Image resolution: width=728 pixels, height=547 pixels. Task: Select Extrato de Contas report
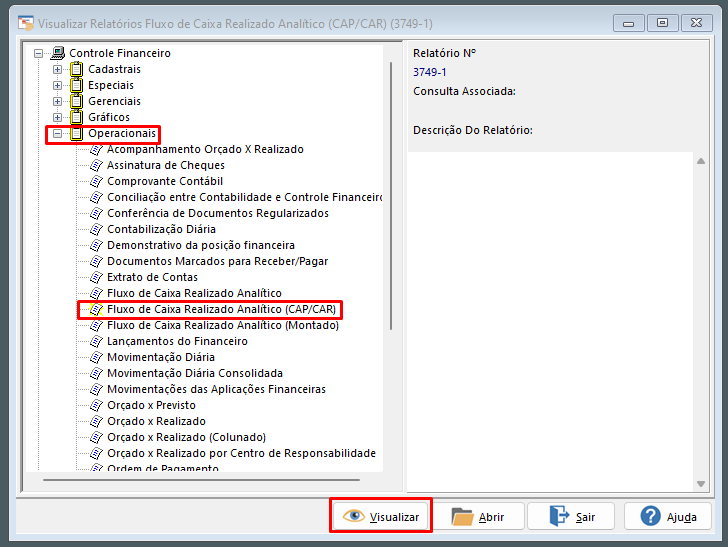pos(152,278)
